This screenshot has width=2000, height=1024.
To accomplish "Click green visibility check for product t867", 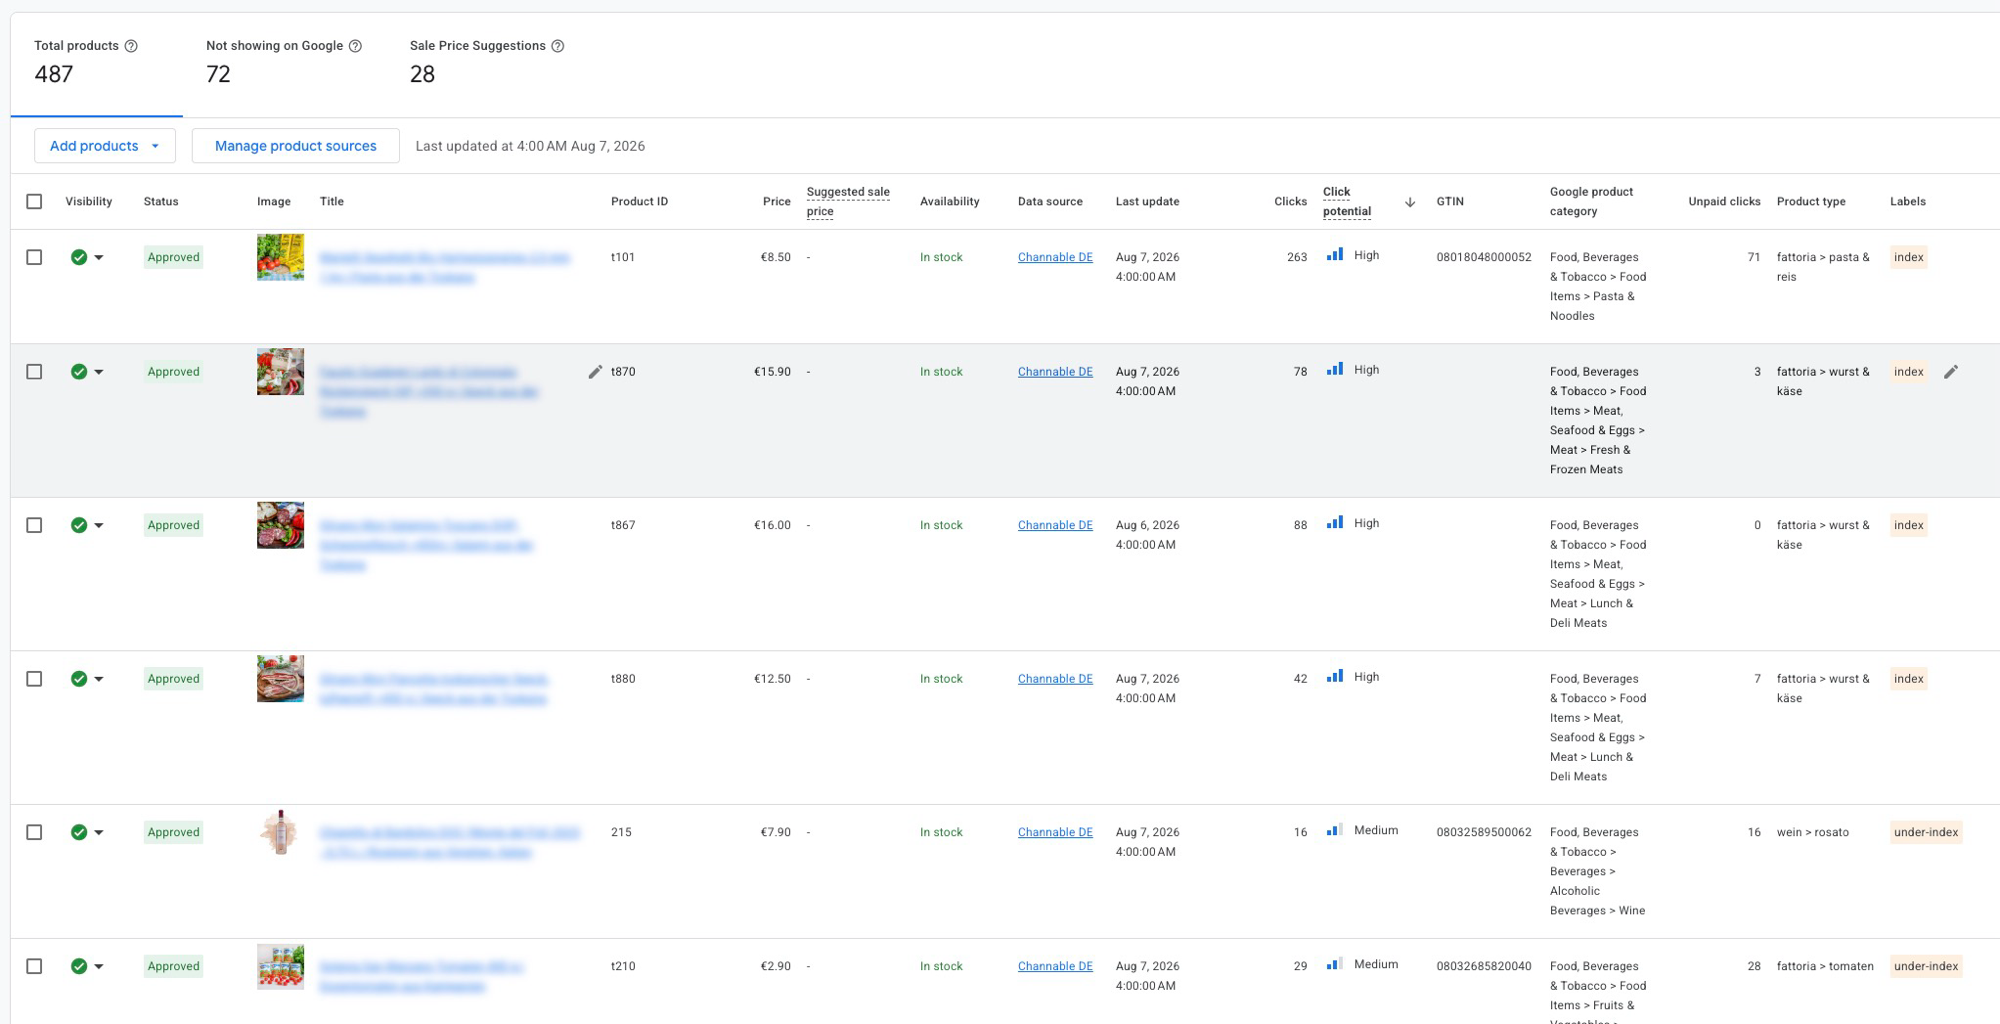I will pos(79,526).
